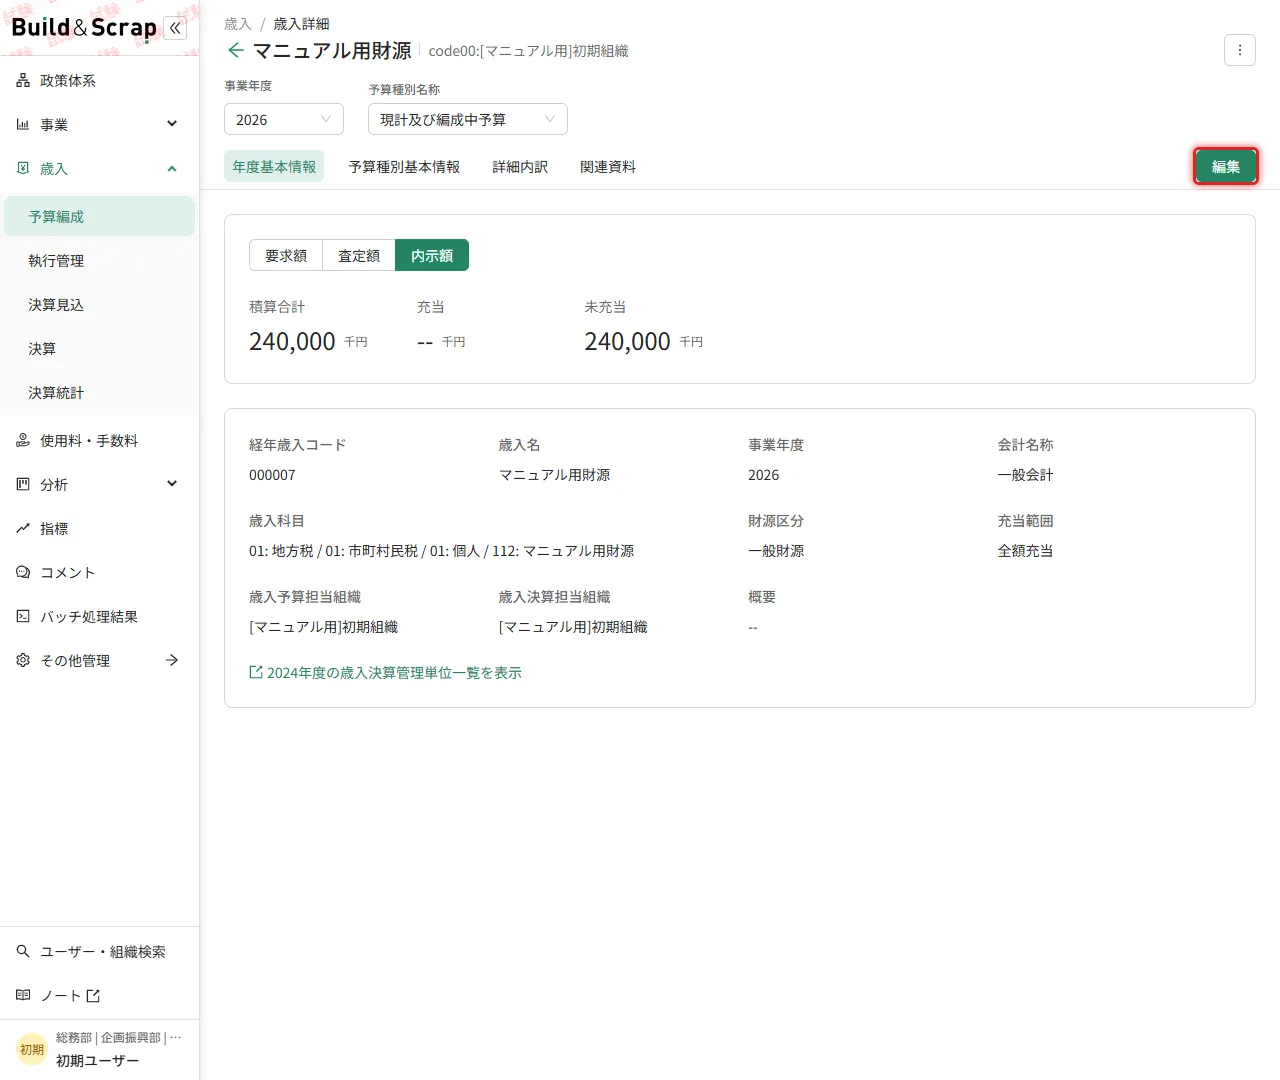The width and height of the screenshot is (1280, 1080).
Task: Select the 要求額 segment
Action: [286, 256]
